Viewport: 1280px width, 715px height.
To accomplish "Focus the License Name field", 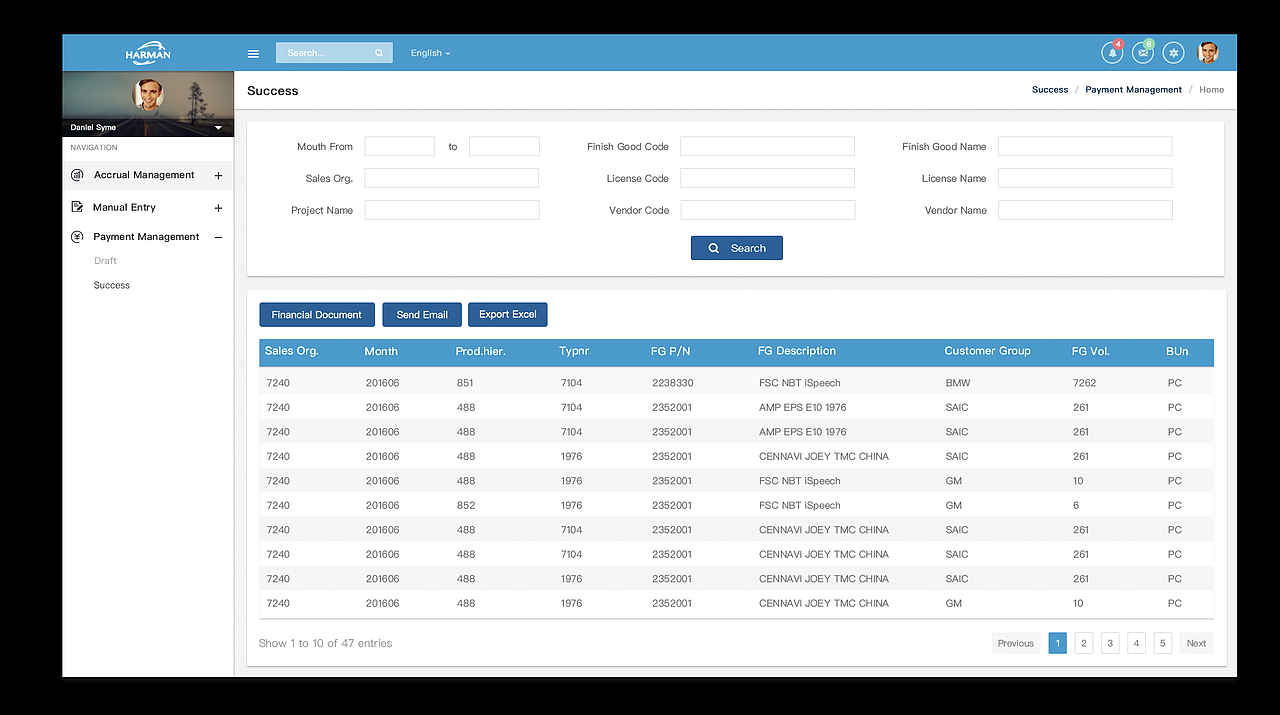I will pos(1085,178).
